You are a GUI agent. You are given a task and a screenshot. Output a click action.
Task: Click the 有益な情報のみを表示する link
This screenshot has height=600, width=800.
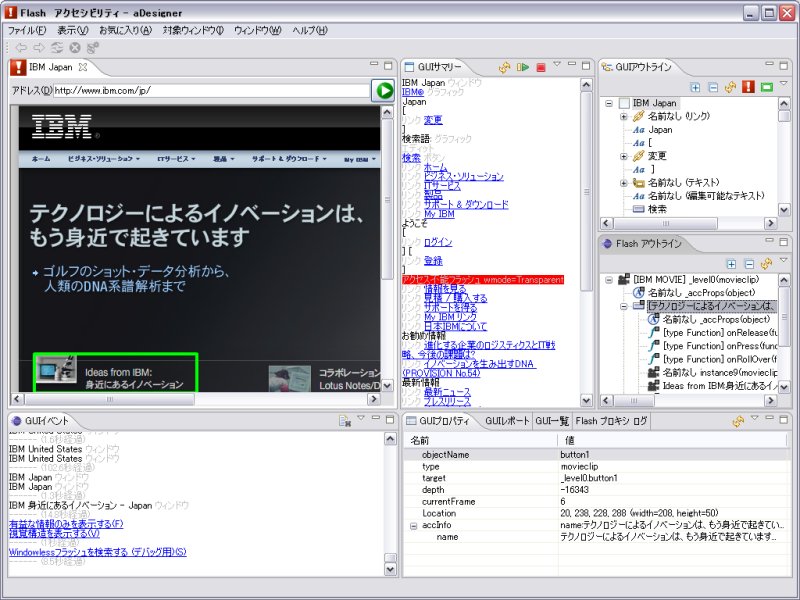tap(66, 524)
